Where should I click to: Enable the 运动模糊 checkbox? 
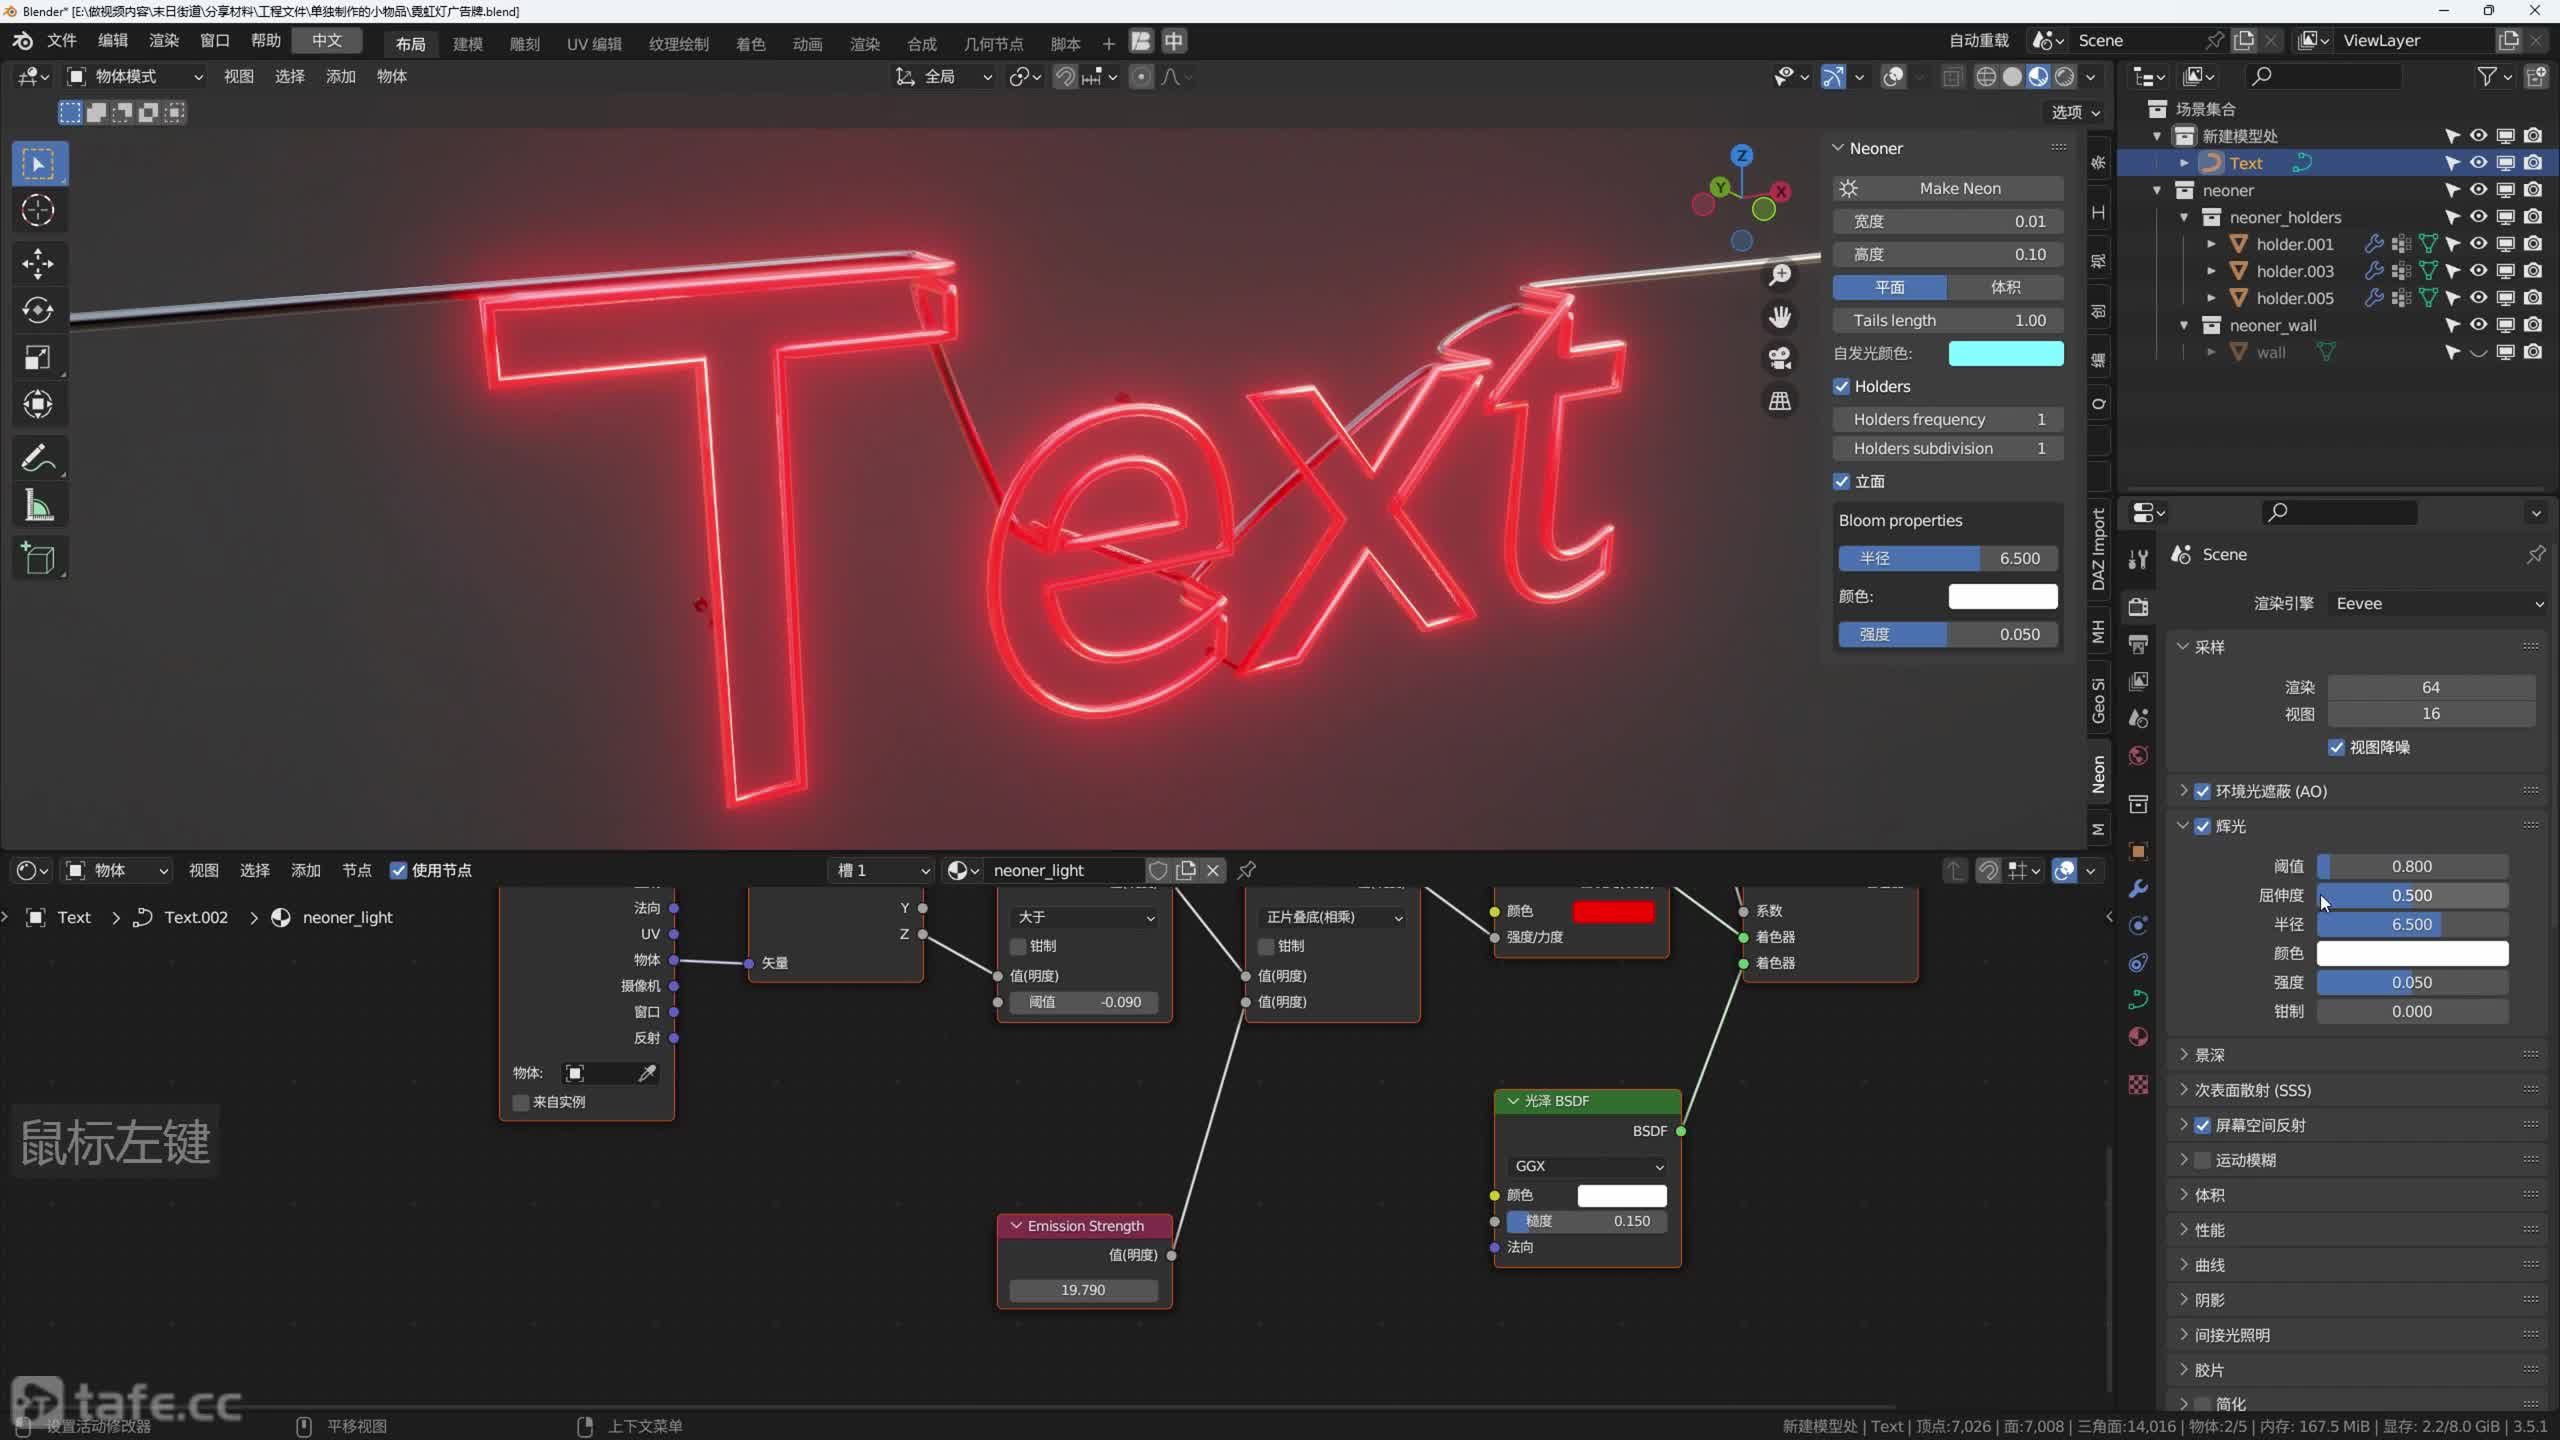(x=2202, y=1160)
